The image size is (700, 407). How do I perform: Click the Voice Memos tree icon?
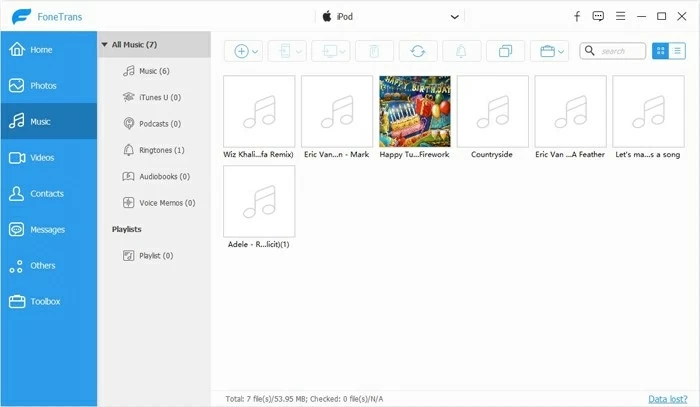[x=129, y=203]
